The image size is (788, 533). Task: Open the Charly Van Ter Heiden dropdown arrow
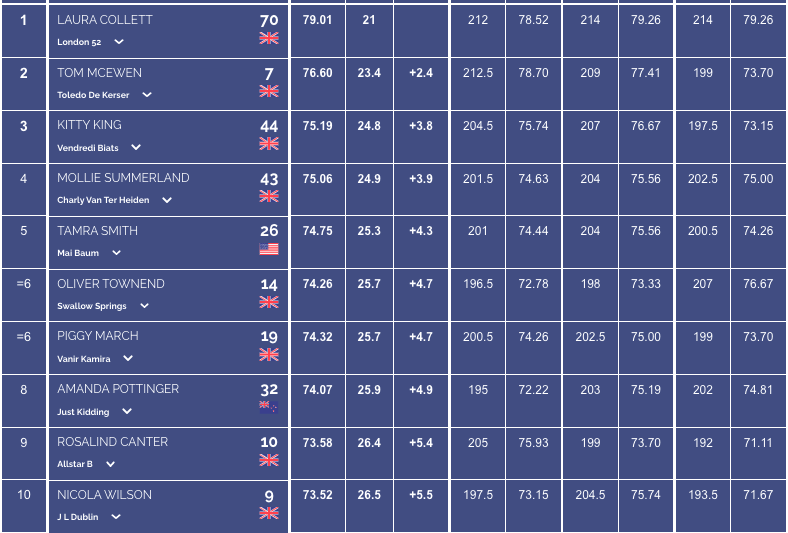(x=167, y=200)
